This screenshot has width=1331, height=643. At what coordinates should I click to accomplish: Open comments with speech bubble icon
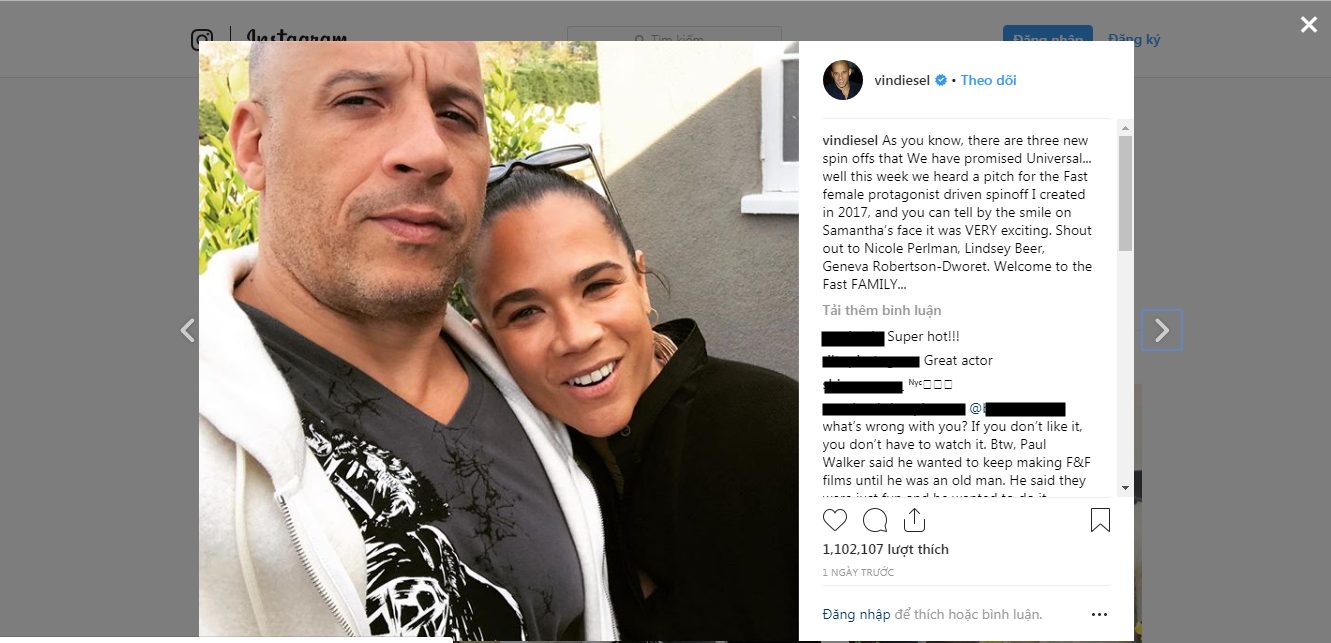[875, 520]
